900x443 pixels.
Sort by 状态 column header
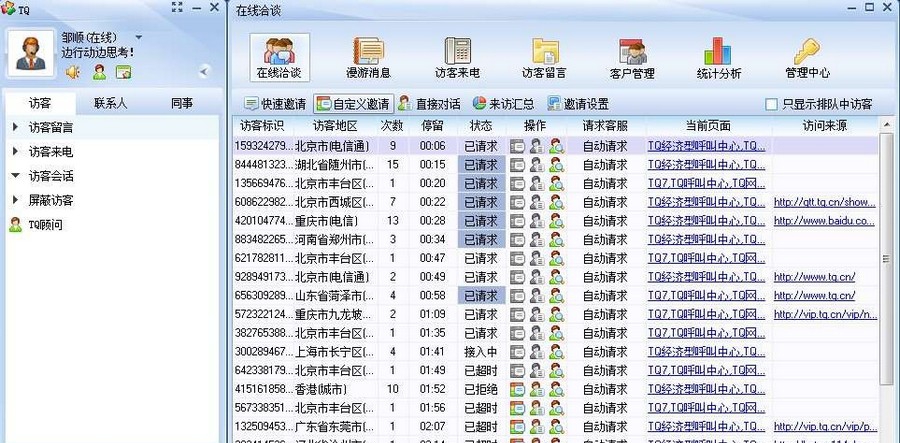click(481, 126)
